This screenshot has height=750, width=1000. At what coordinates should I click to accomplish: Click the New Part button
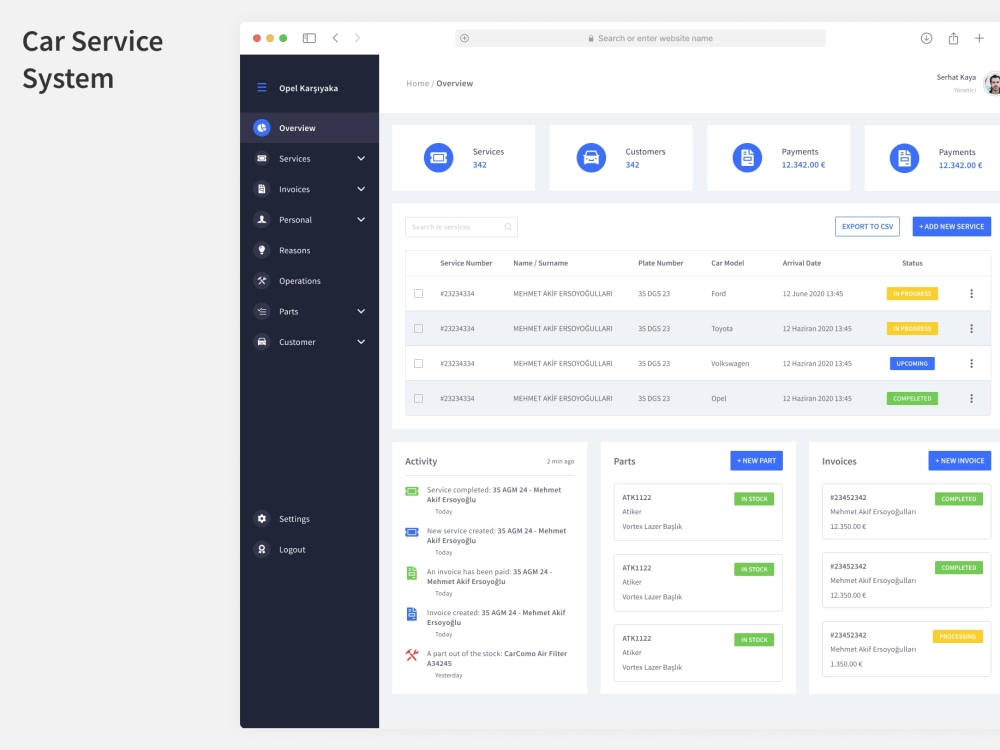click(x=756, y=460)
